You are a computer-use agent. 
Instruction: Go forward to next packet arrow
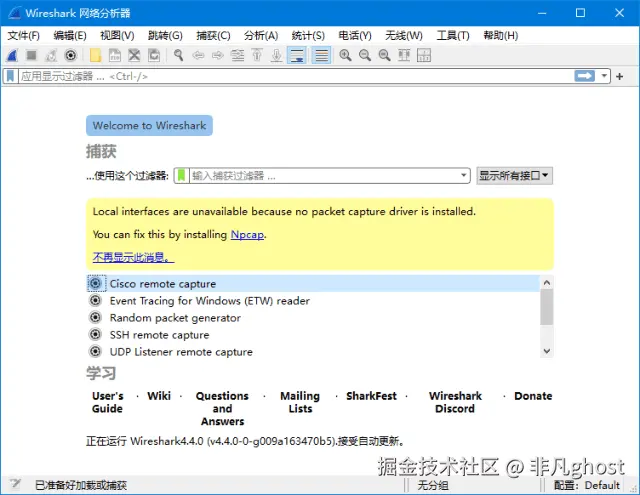[218, 55]
